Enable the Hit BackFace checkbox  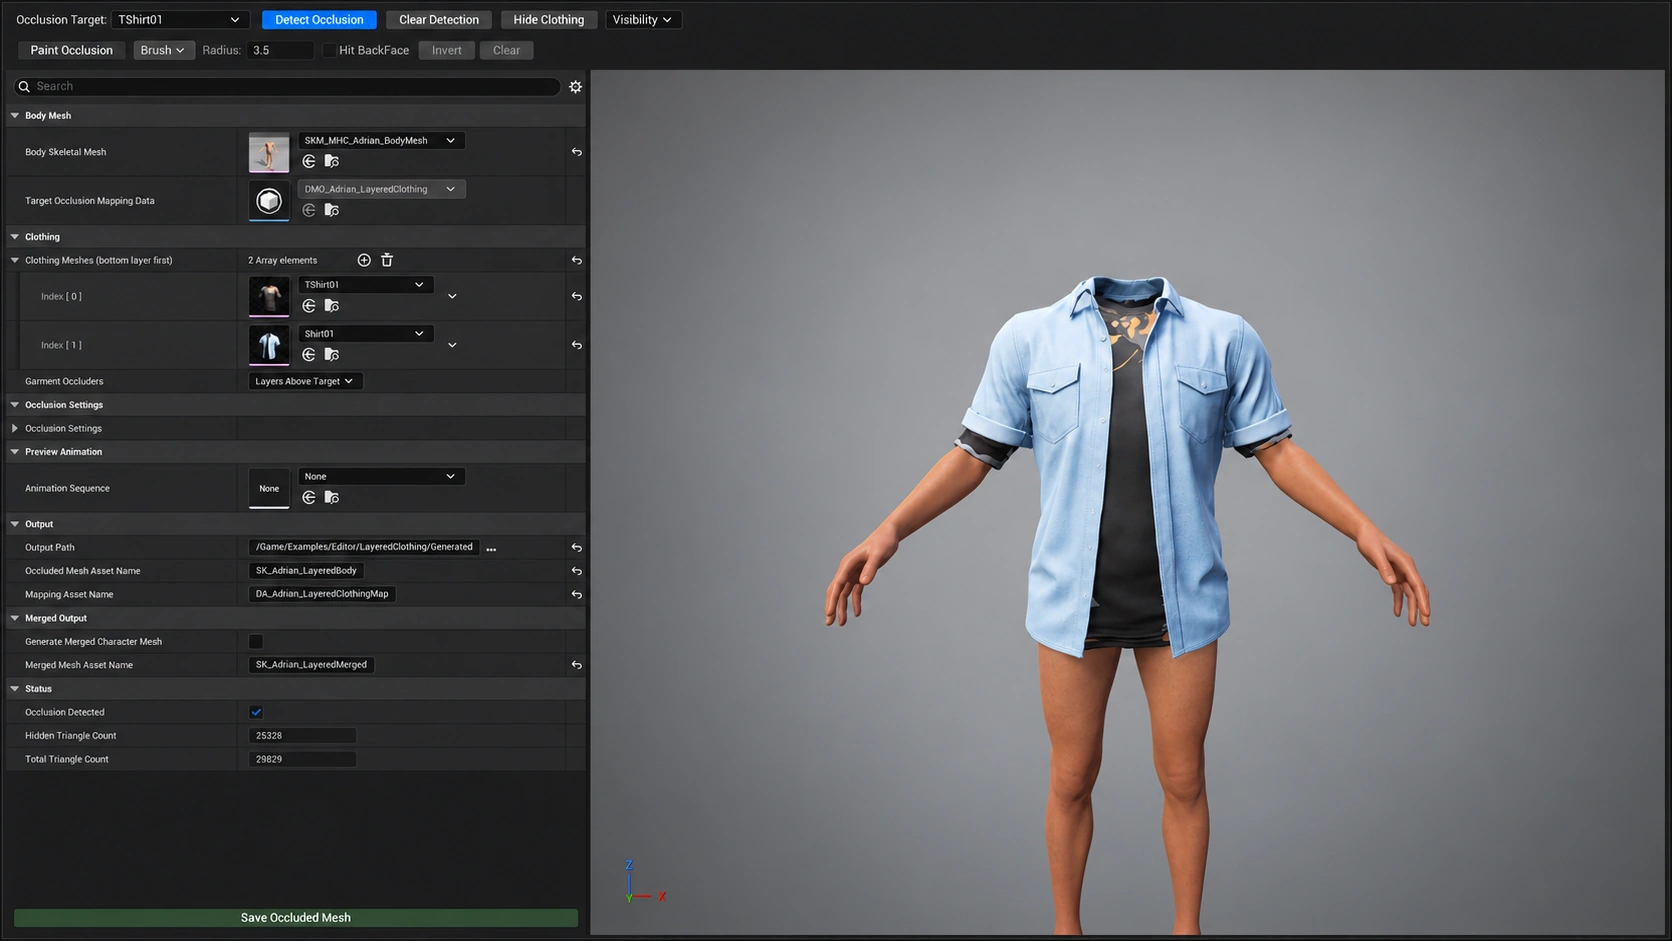pos(329,50)
